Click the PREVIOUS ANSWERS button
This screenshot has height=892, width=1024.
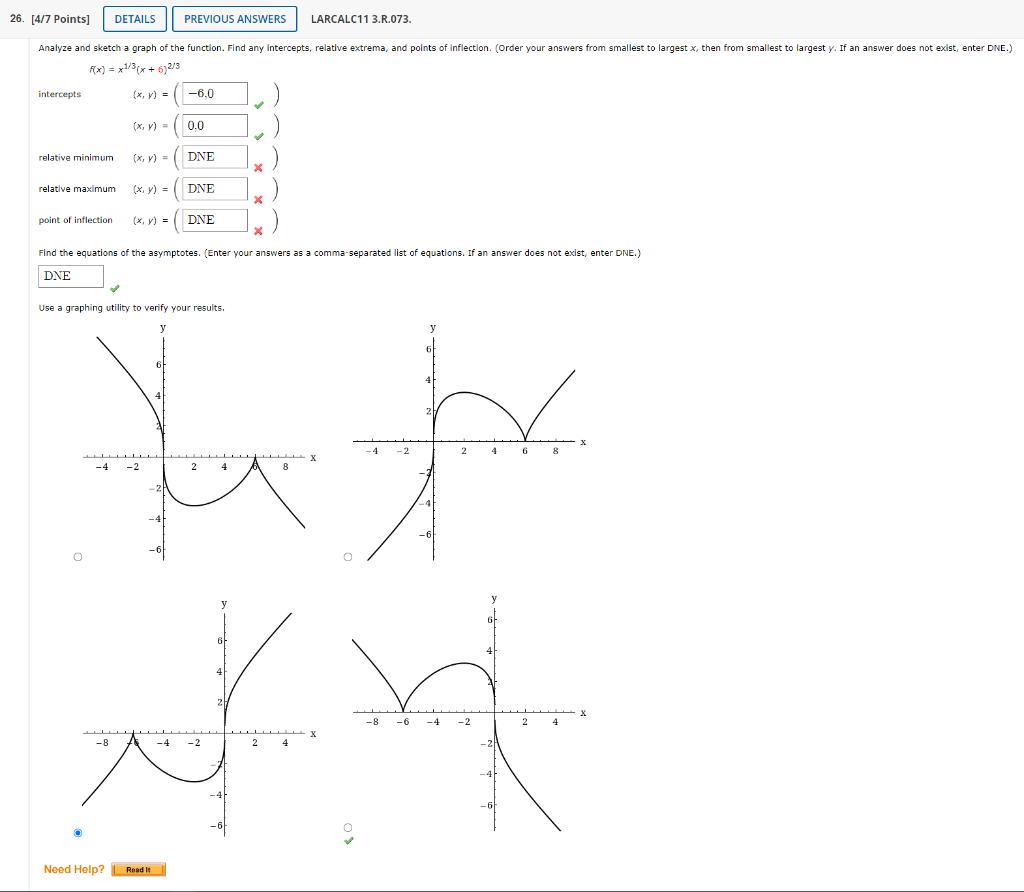tap(234, 18)
